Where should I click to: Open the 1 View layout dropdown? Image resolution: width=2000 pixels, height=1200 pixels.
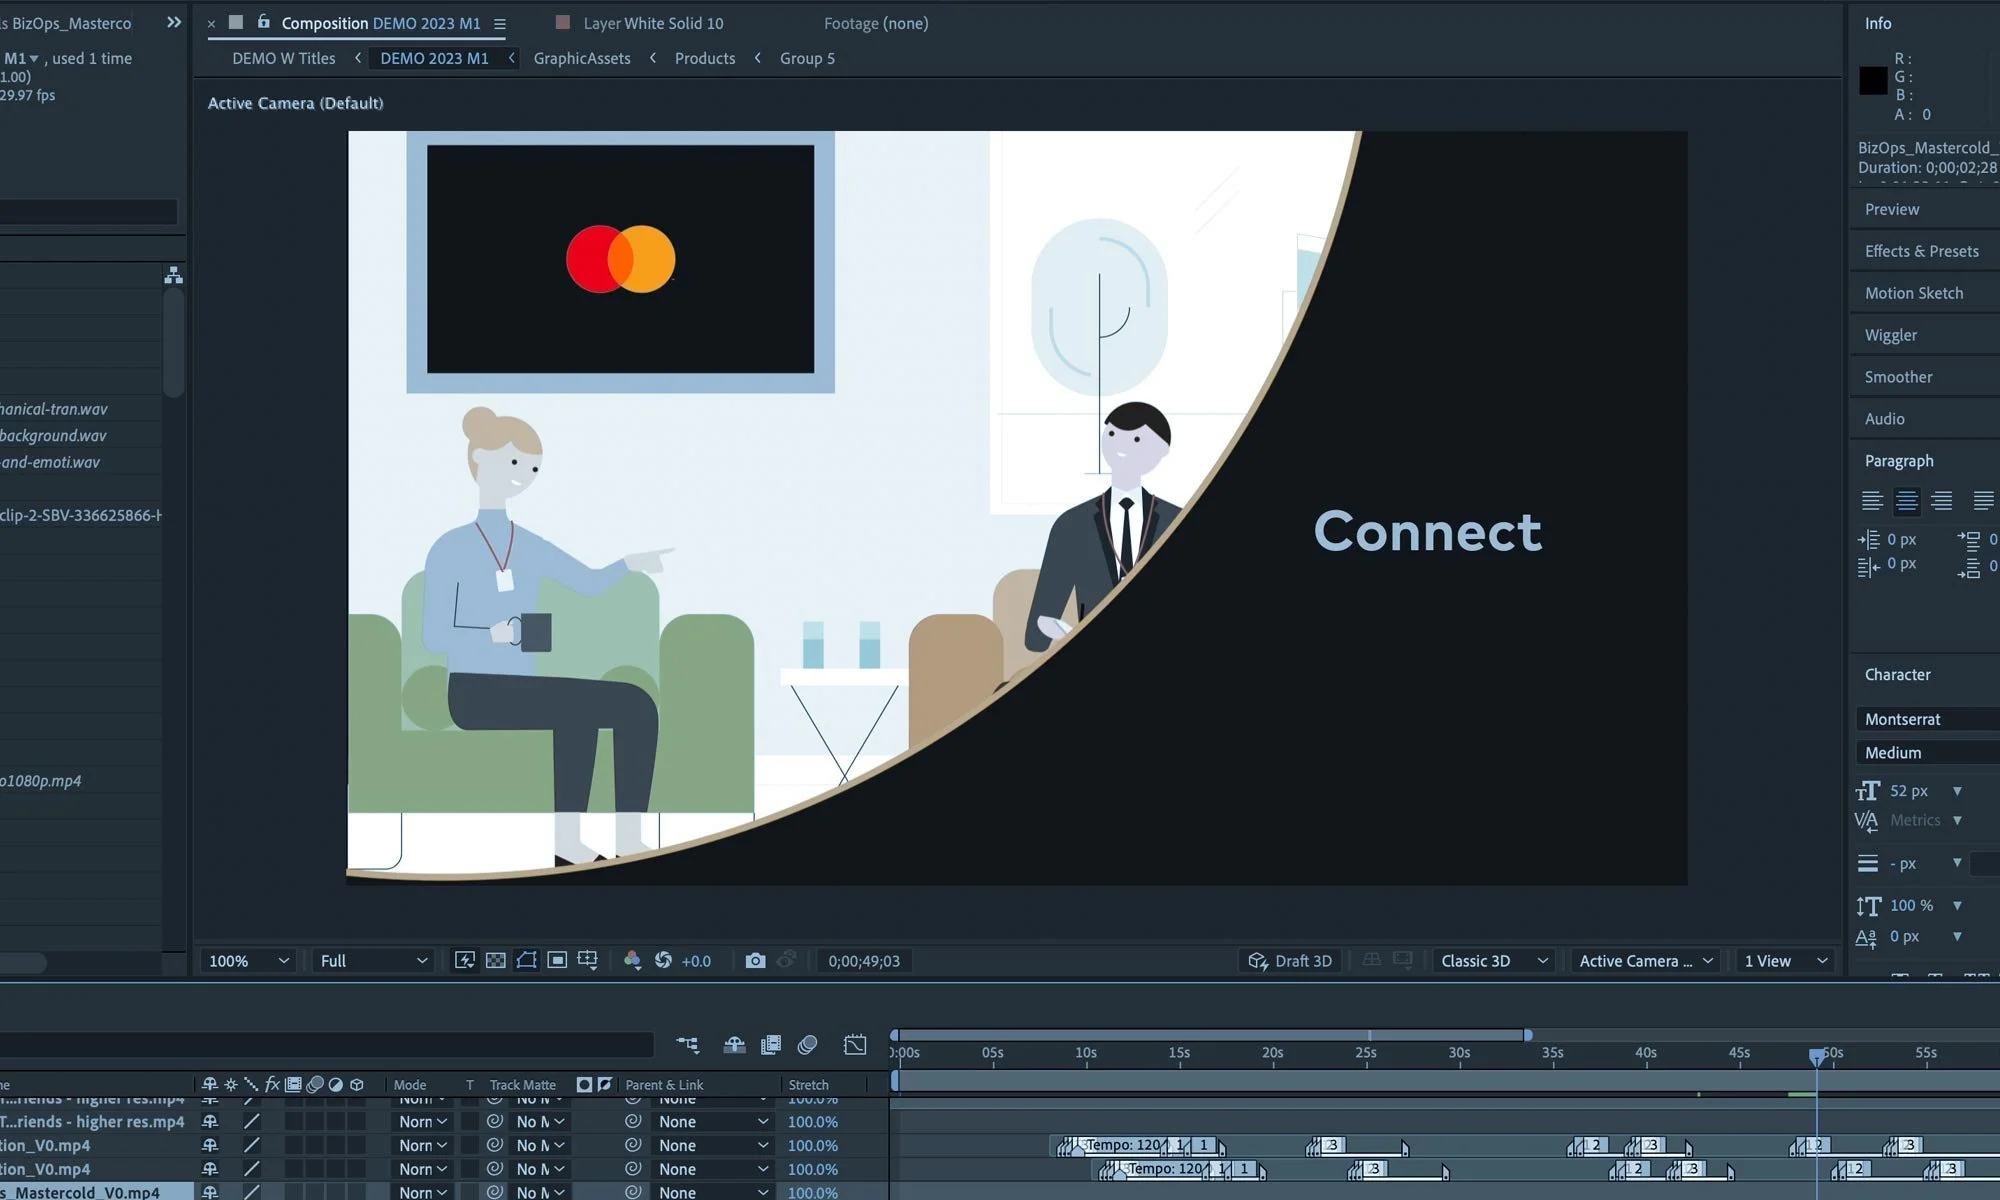1785,960
